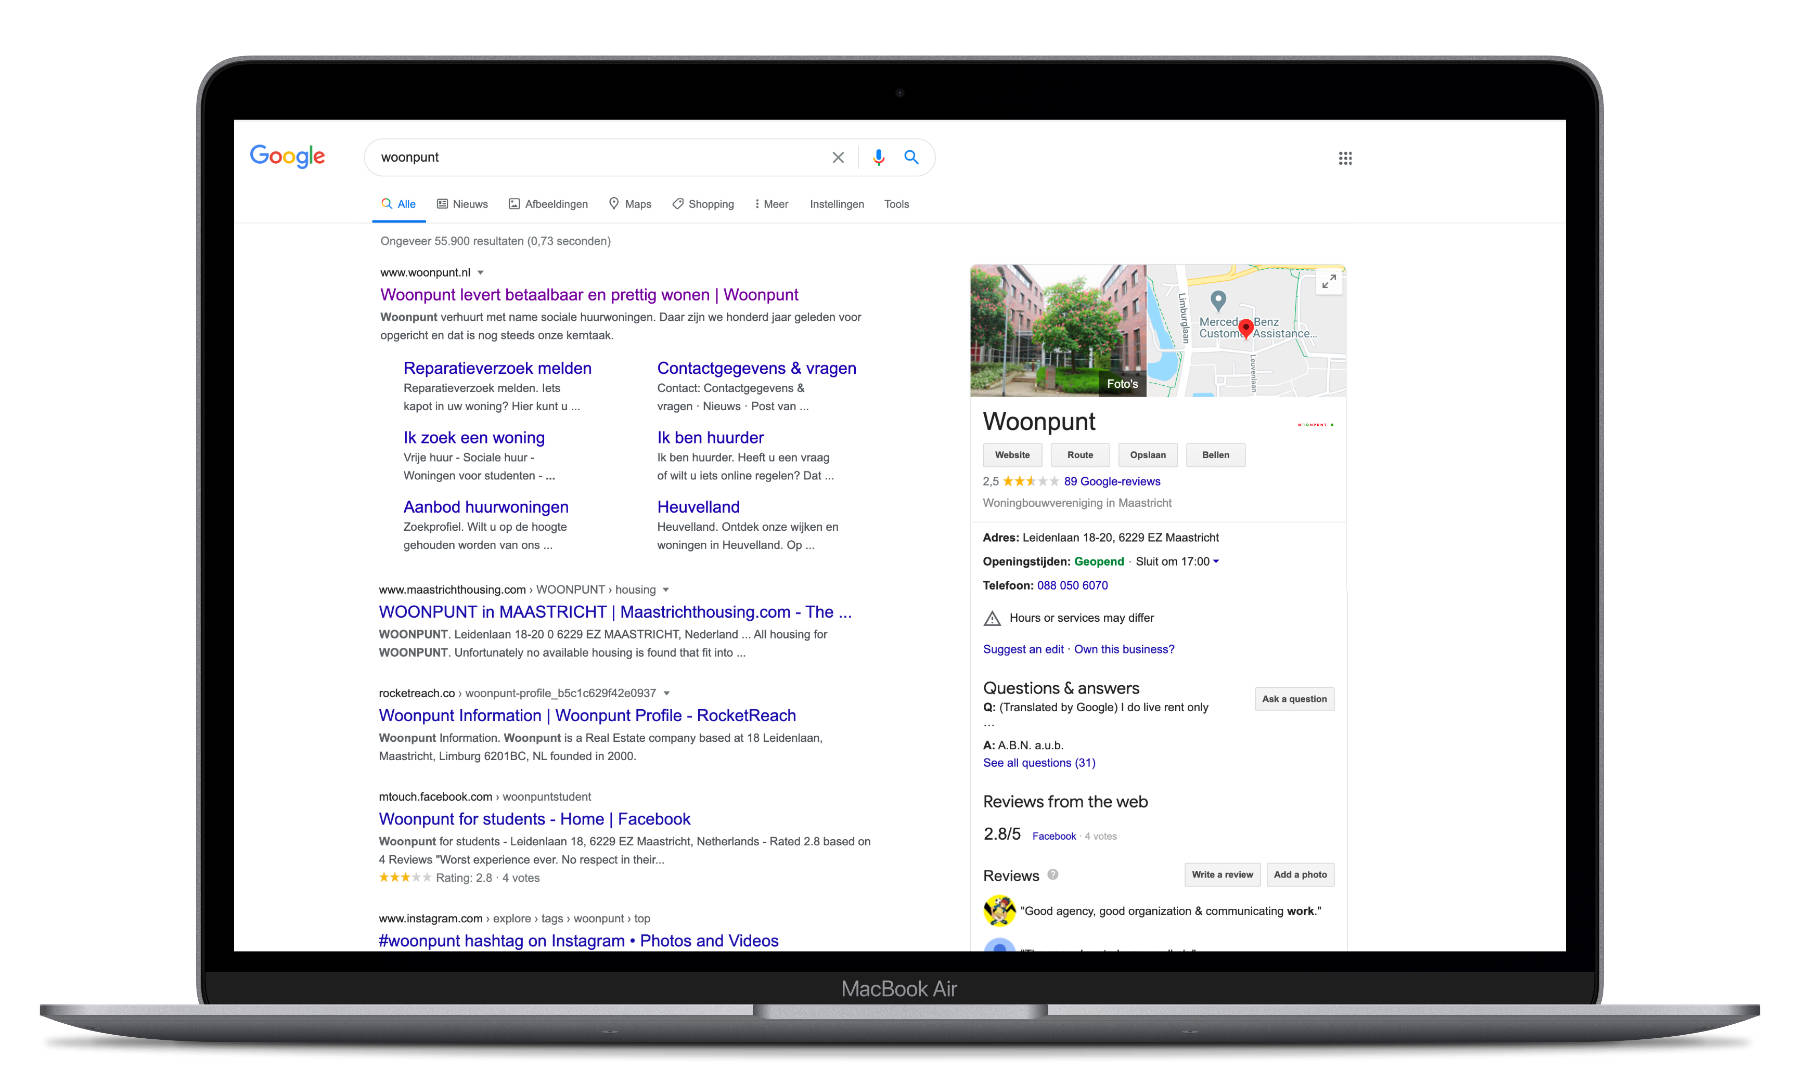The height and width of the screenshot is (1071, 1800).
Task: Select the Alle tab
Action: 398,204
